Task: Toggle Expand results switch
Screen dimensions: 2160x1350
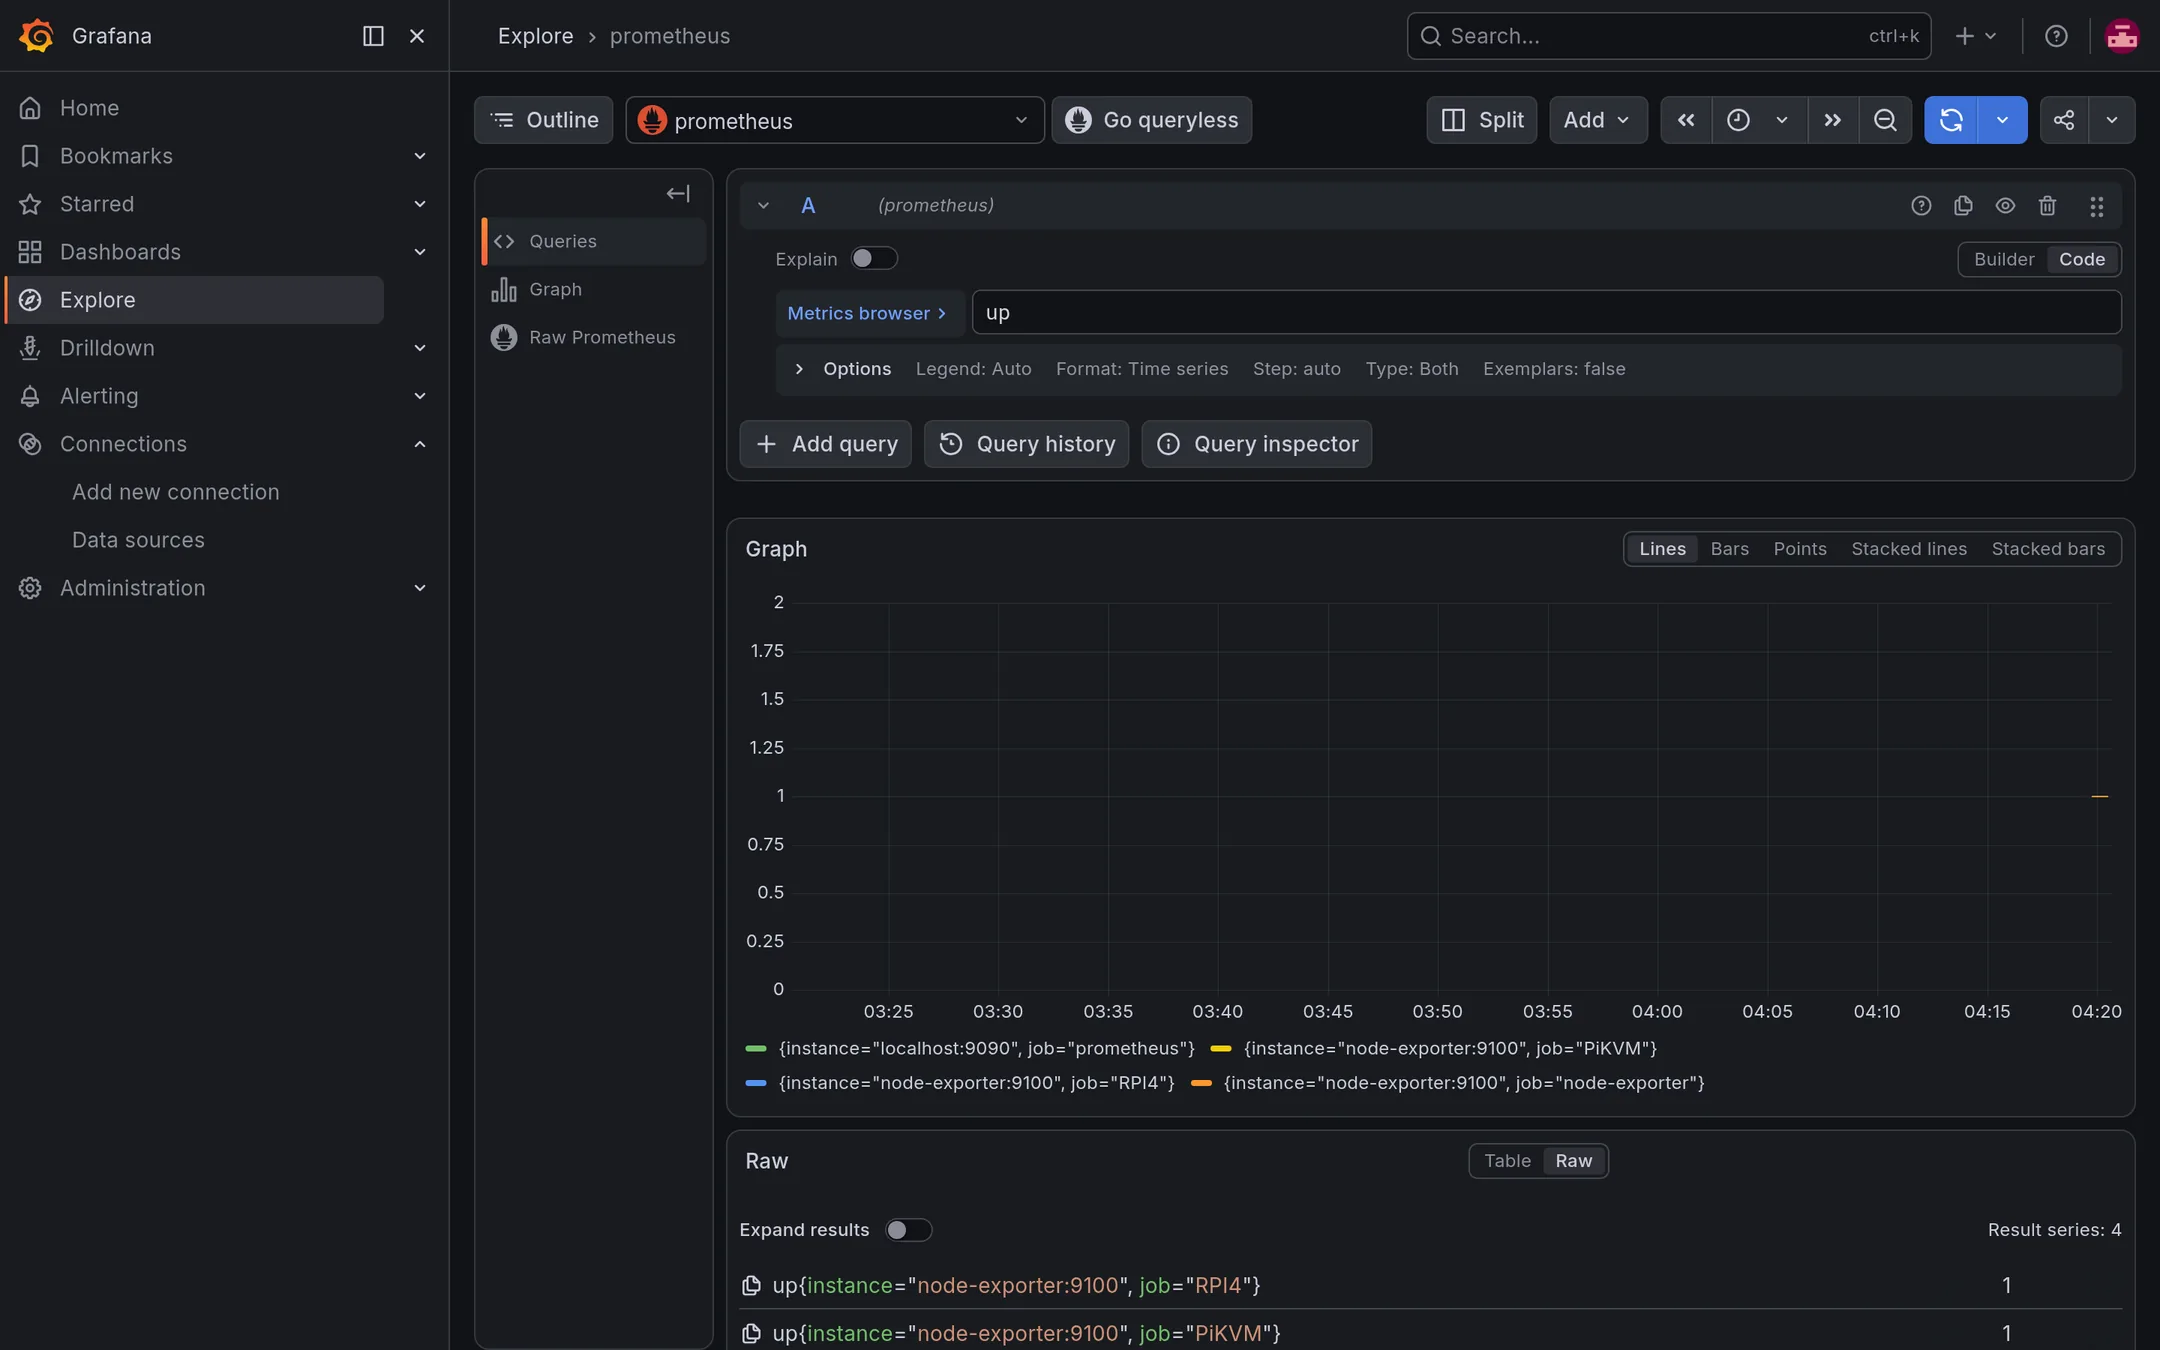Action: coord(908,1230)
